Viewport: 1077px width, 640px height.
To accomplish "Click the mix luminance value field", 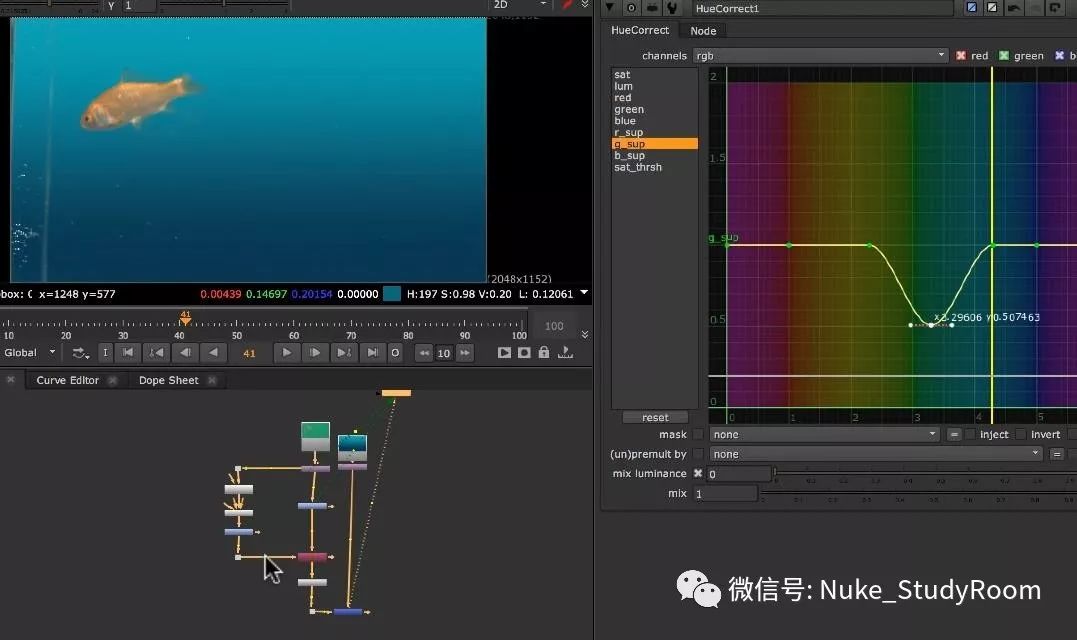I will (x=738, y=474).
